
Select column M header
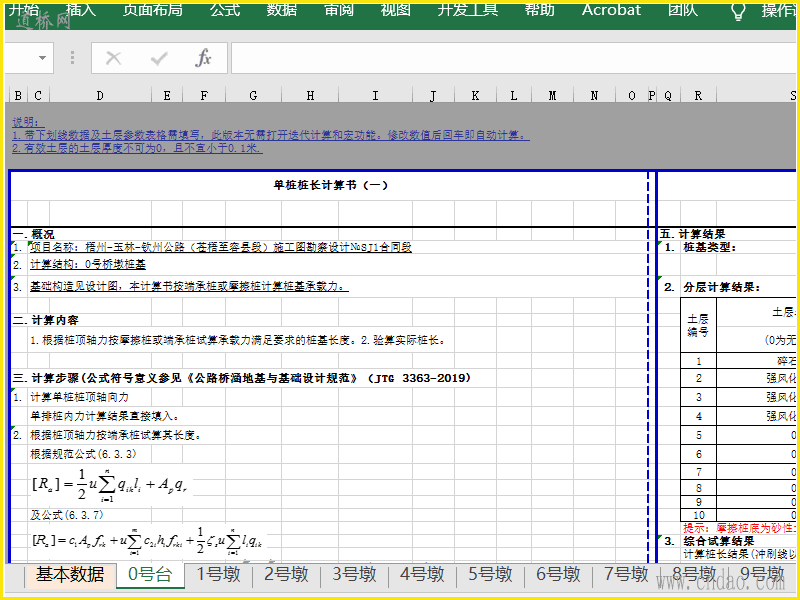552,95
